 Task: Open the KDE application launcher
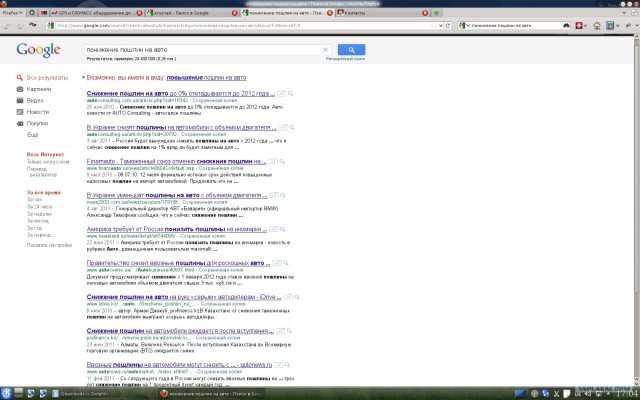(6, 393)
